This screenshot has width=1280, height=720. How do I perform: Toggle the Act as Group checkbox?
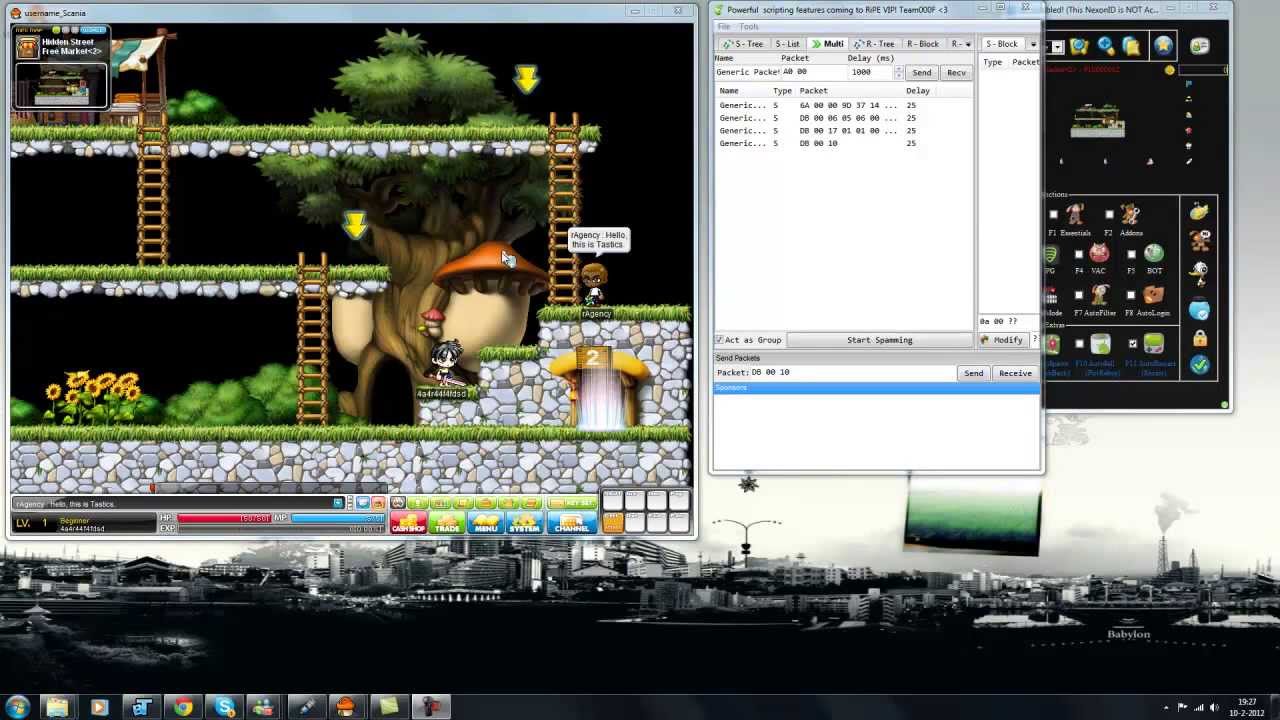pos(719,340)
